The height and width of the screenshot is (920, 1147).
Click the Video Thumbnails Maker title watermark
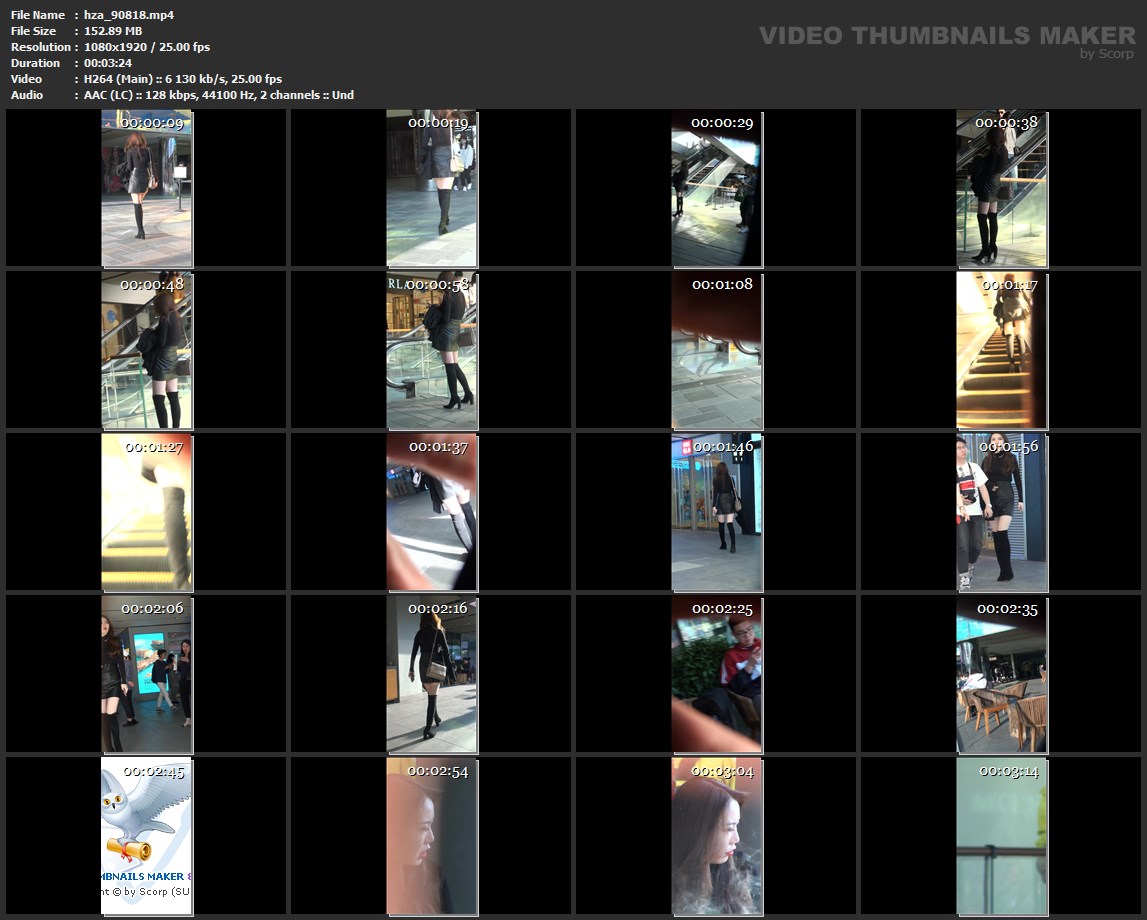pos(946,36)
